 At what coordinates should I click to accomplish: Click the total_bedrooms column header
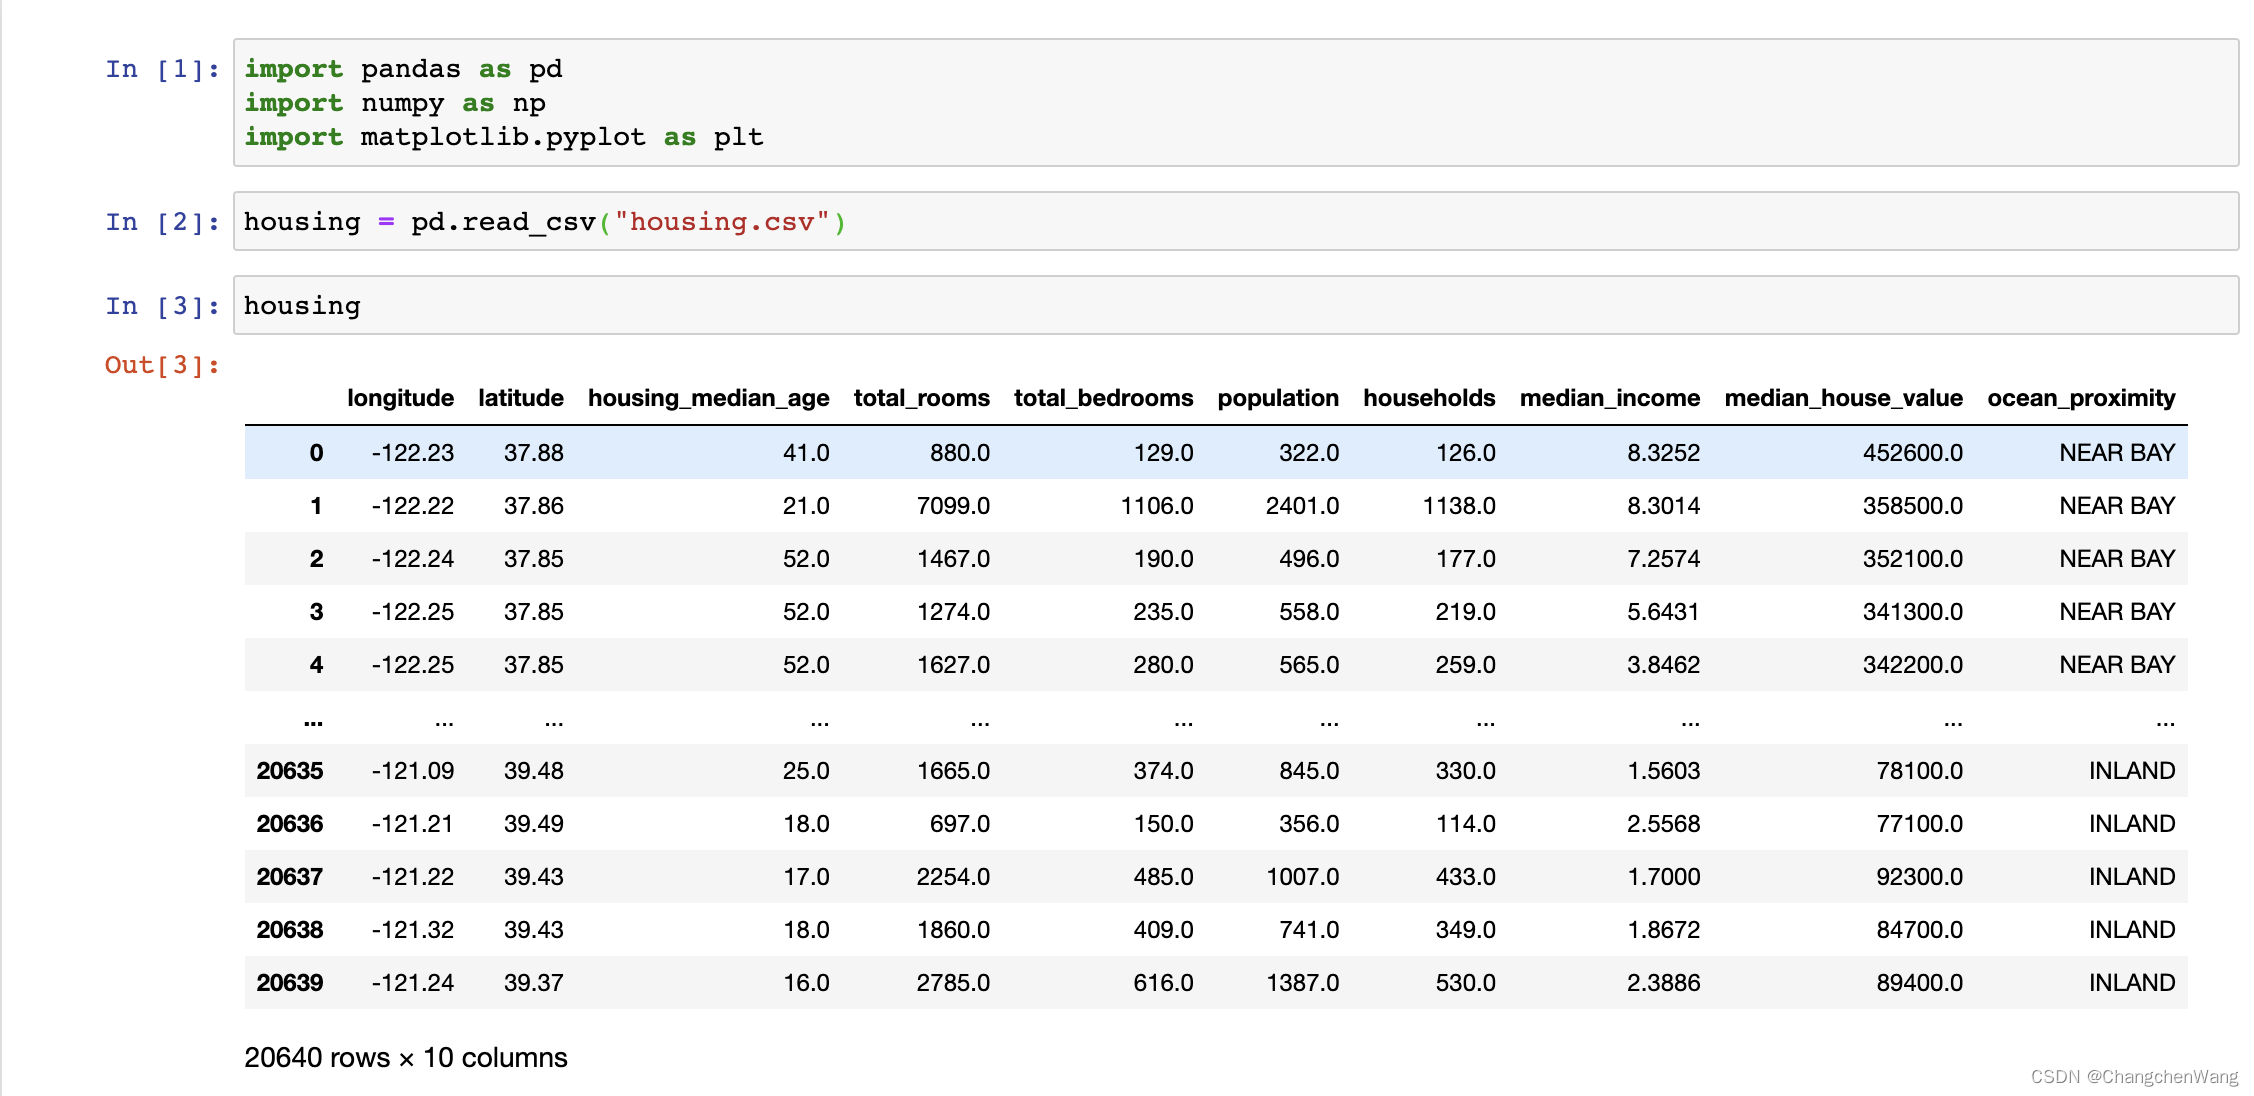click(x=1103, y=398)
